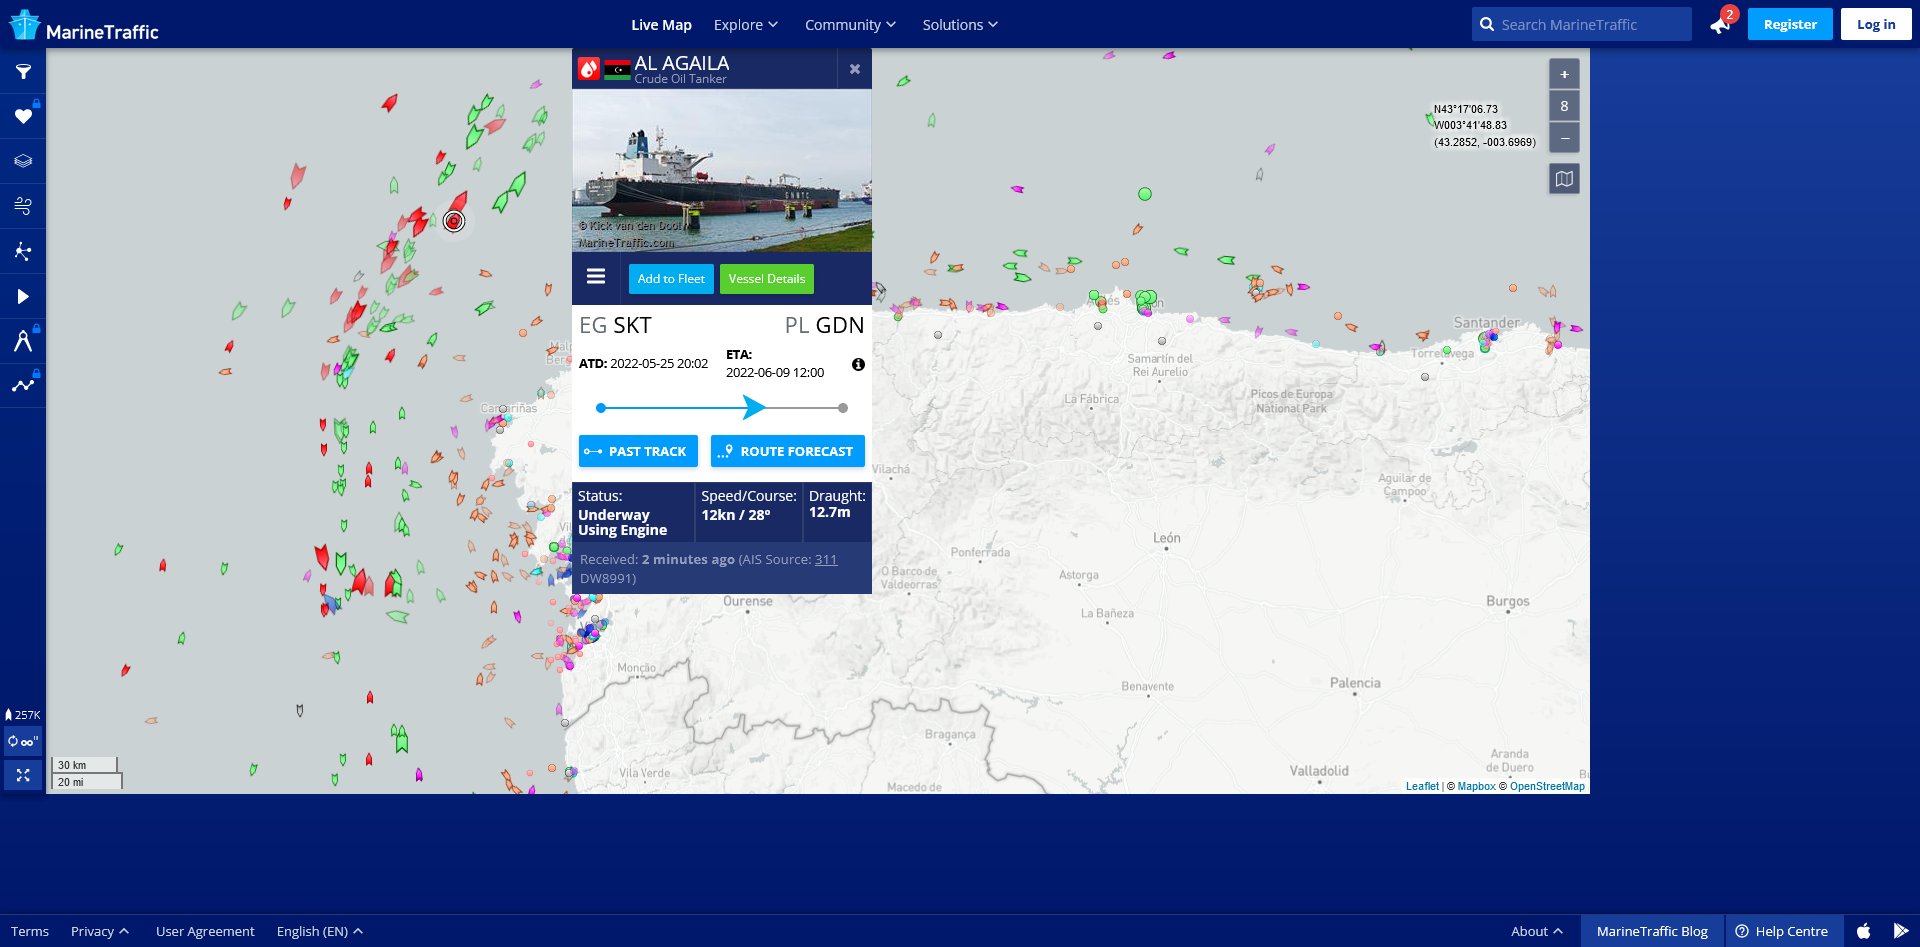1920x947 pixels.
Task: Click the 257K vessel count indicator
Action: 23,715
